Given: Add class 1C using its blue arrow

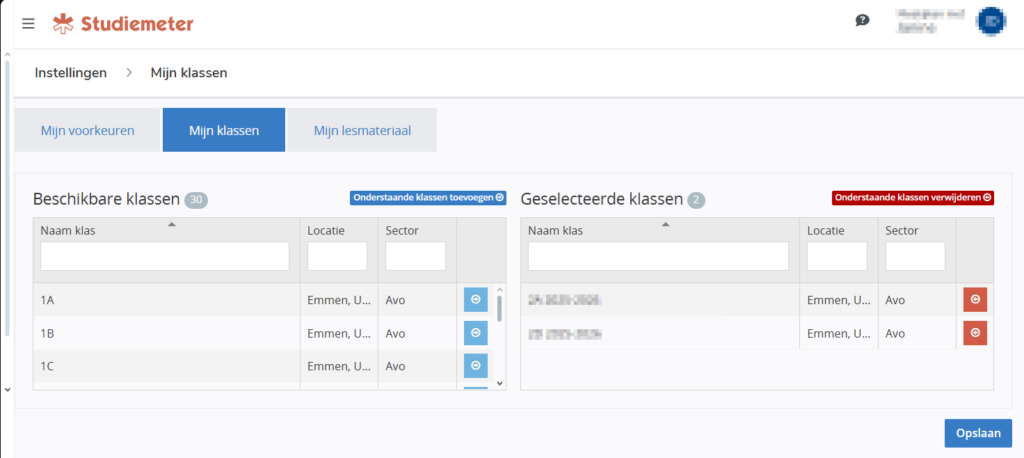Looking at the screenshot, I should click(475, 366).
